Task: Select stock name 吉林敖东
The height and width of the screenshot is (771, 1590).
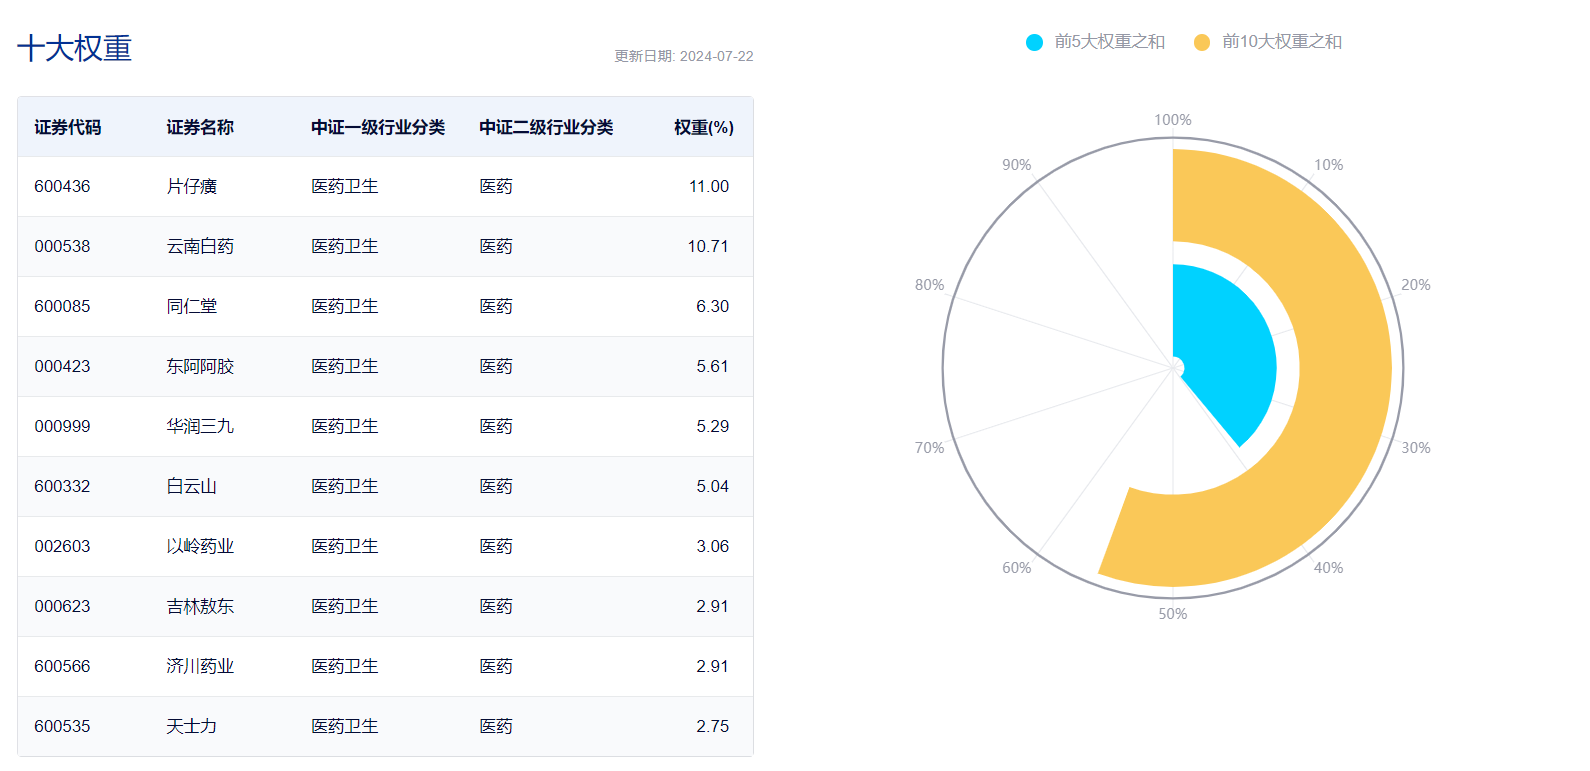Action: pyautogui.click(x=200, y=606)
